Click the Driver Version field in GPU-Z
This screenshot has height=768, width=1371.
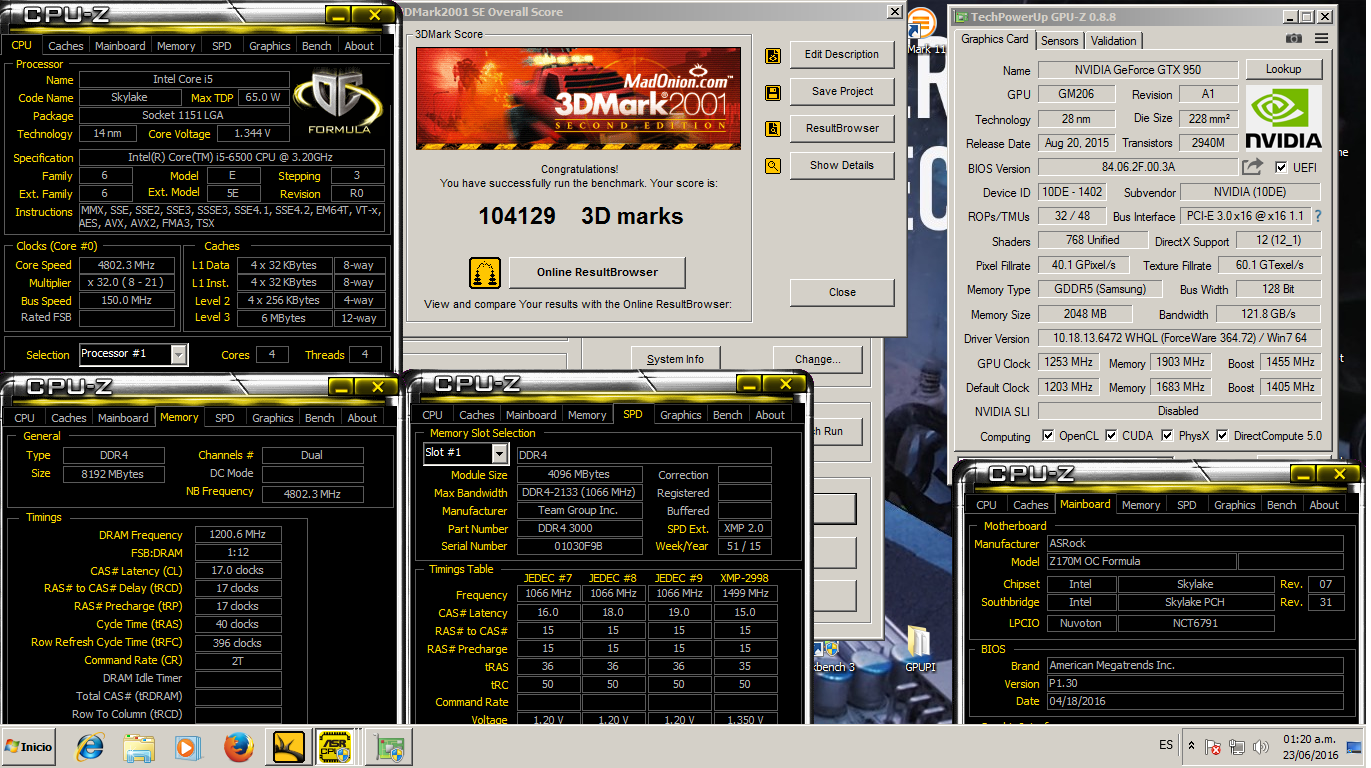[1179, 339]
